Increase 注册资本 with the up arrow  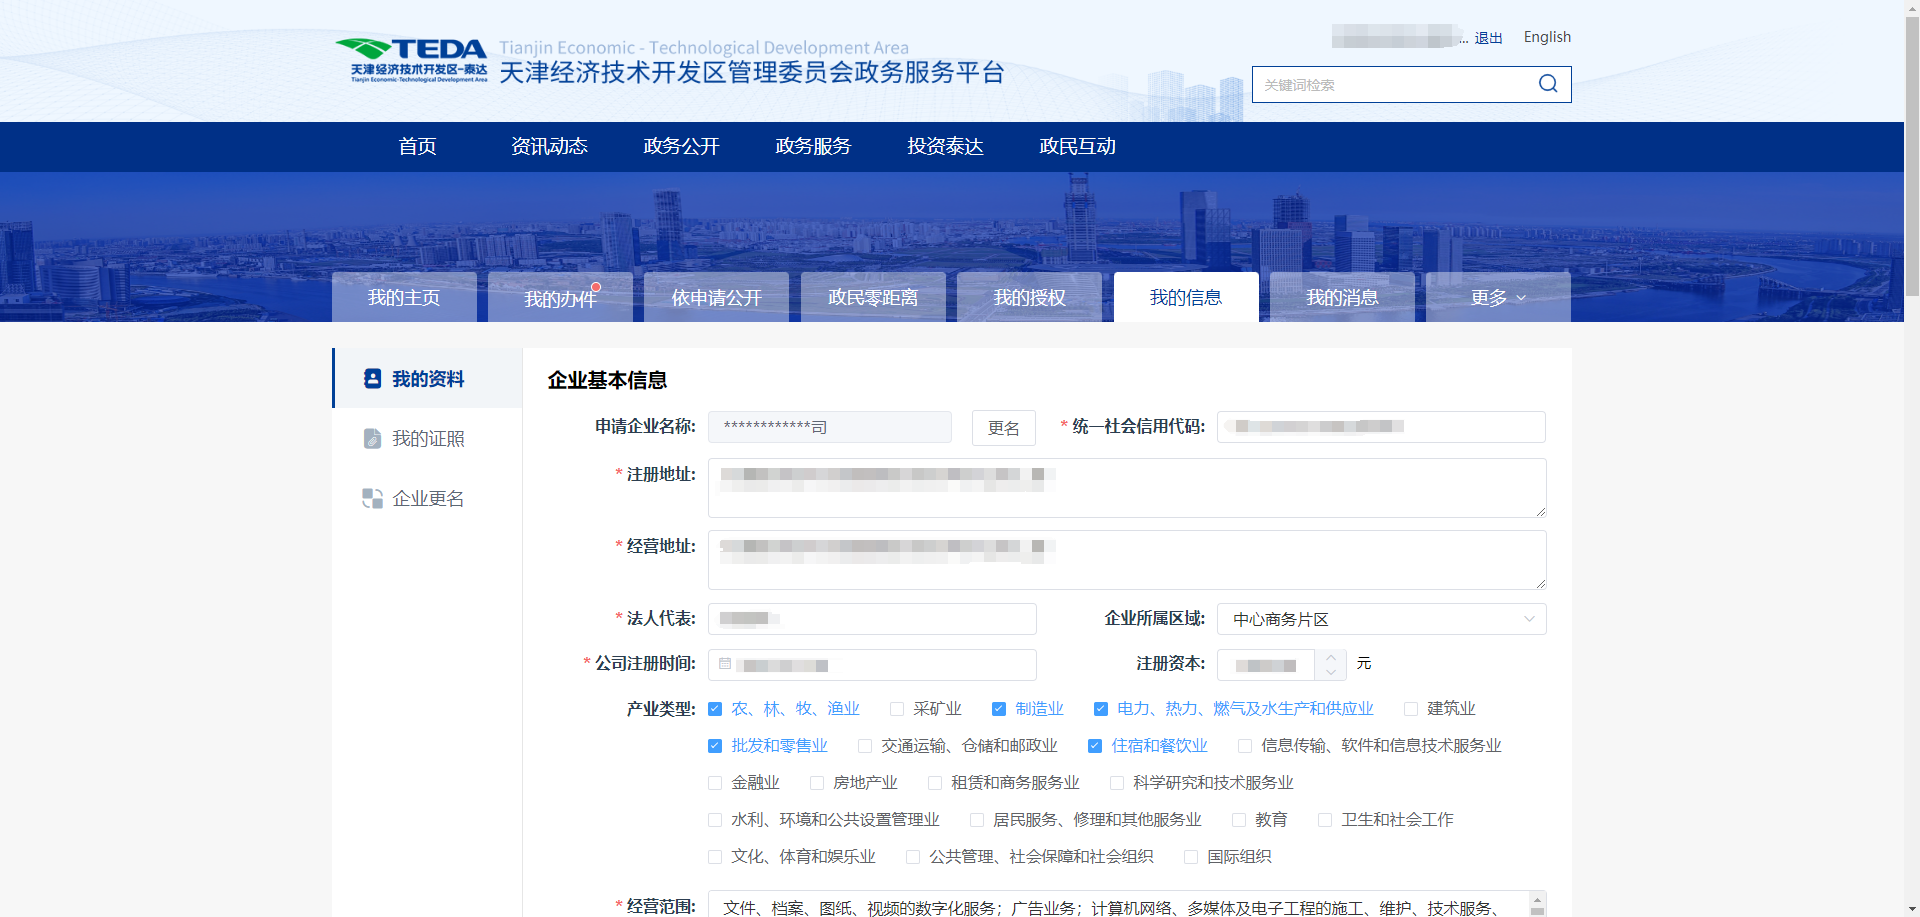pos(1330,657)
